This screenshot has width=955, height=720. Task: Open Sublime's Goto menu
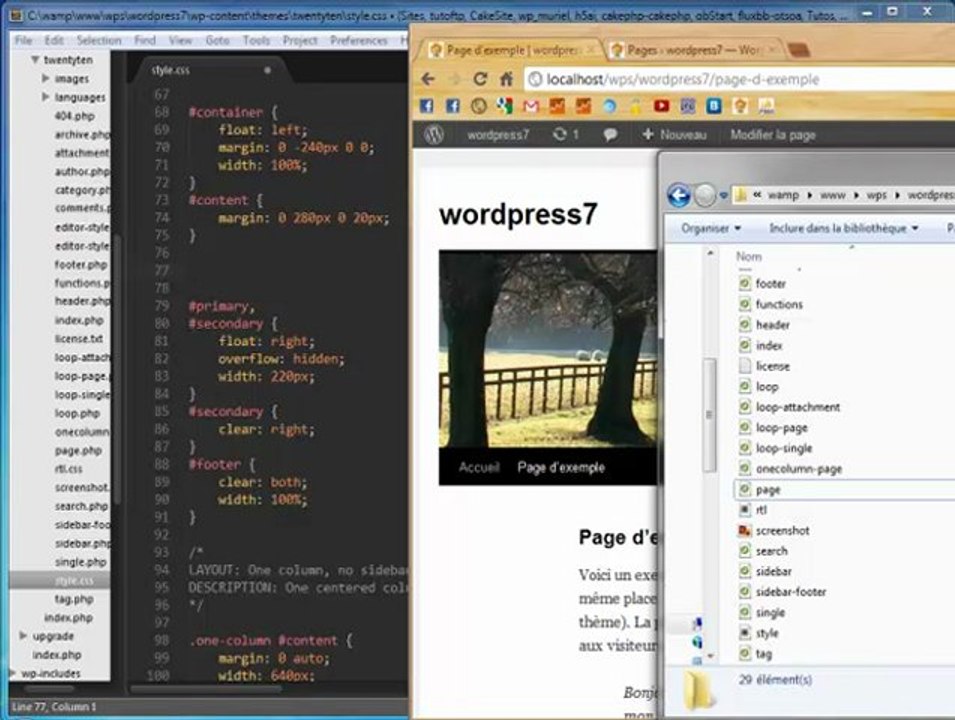pyautogui.click(x=217, y=40)
